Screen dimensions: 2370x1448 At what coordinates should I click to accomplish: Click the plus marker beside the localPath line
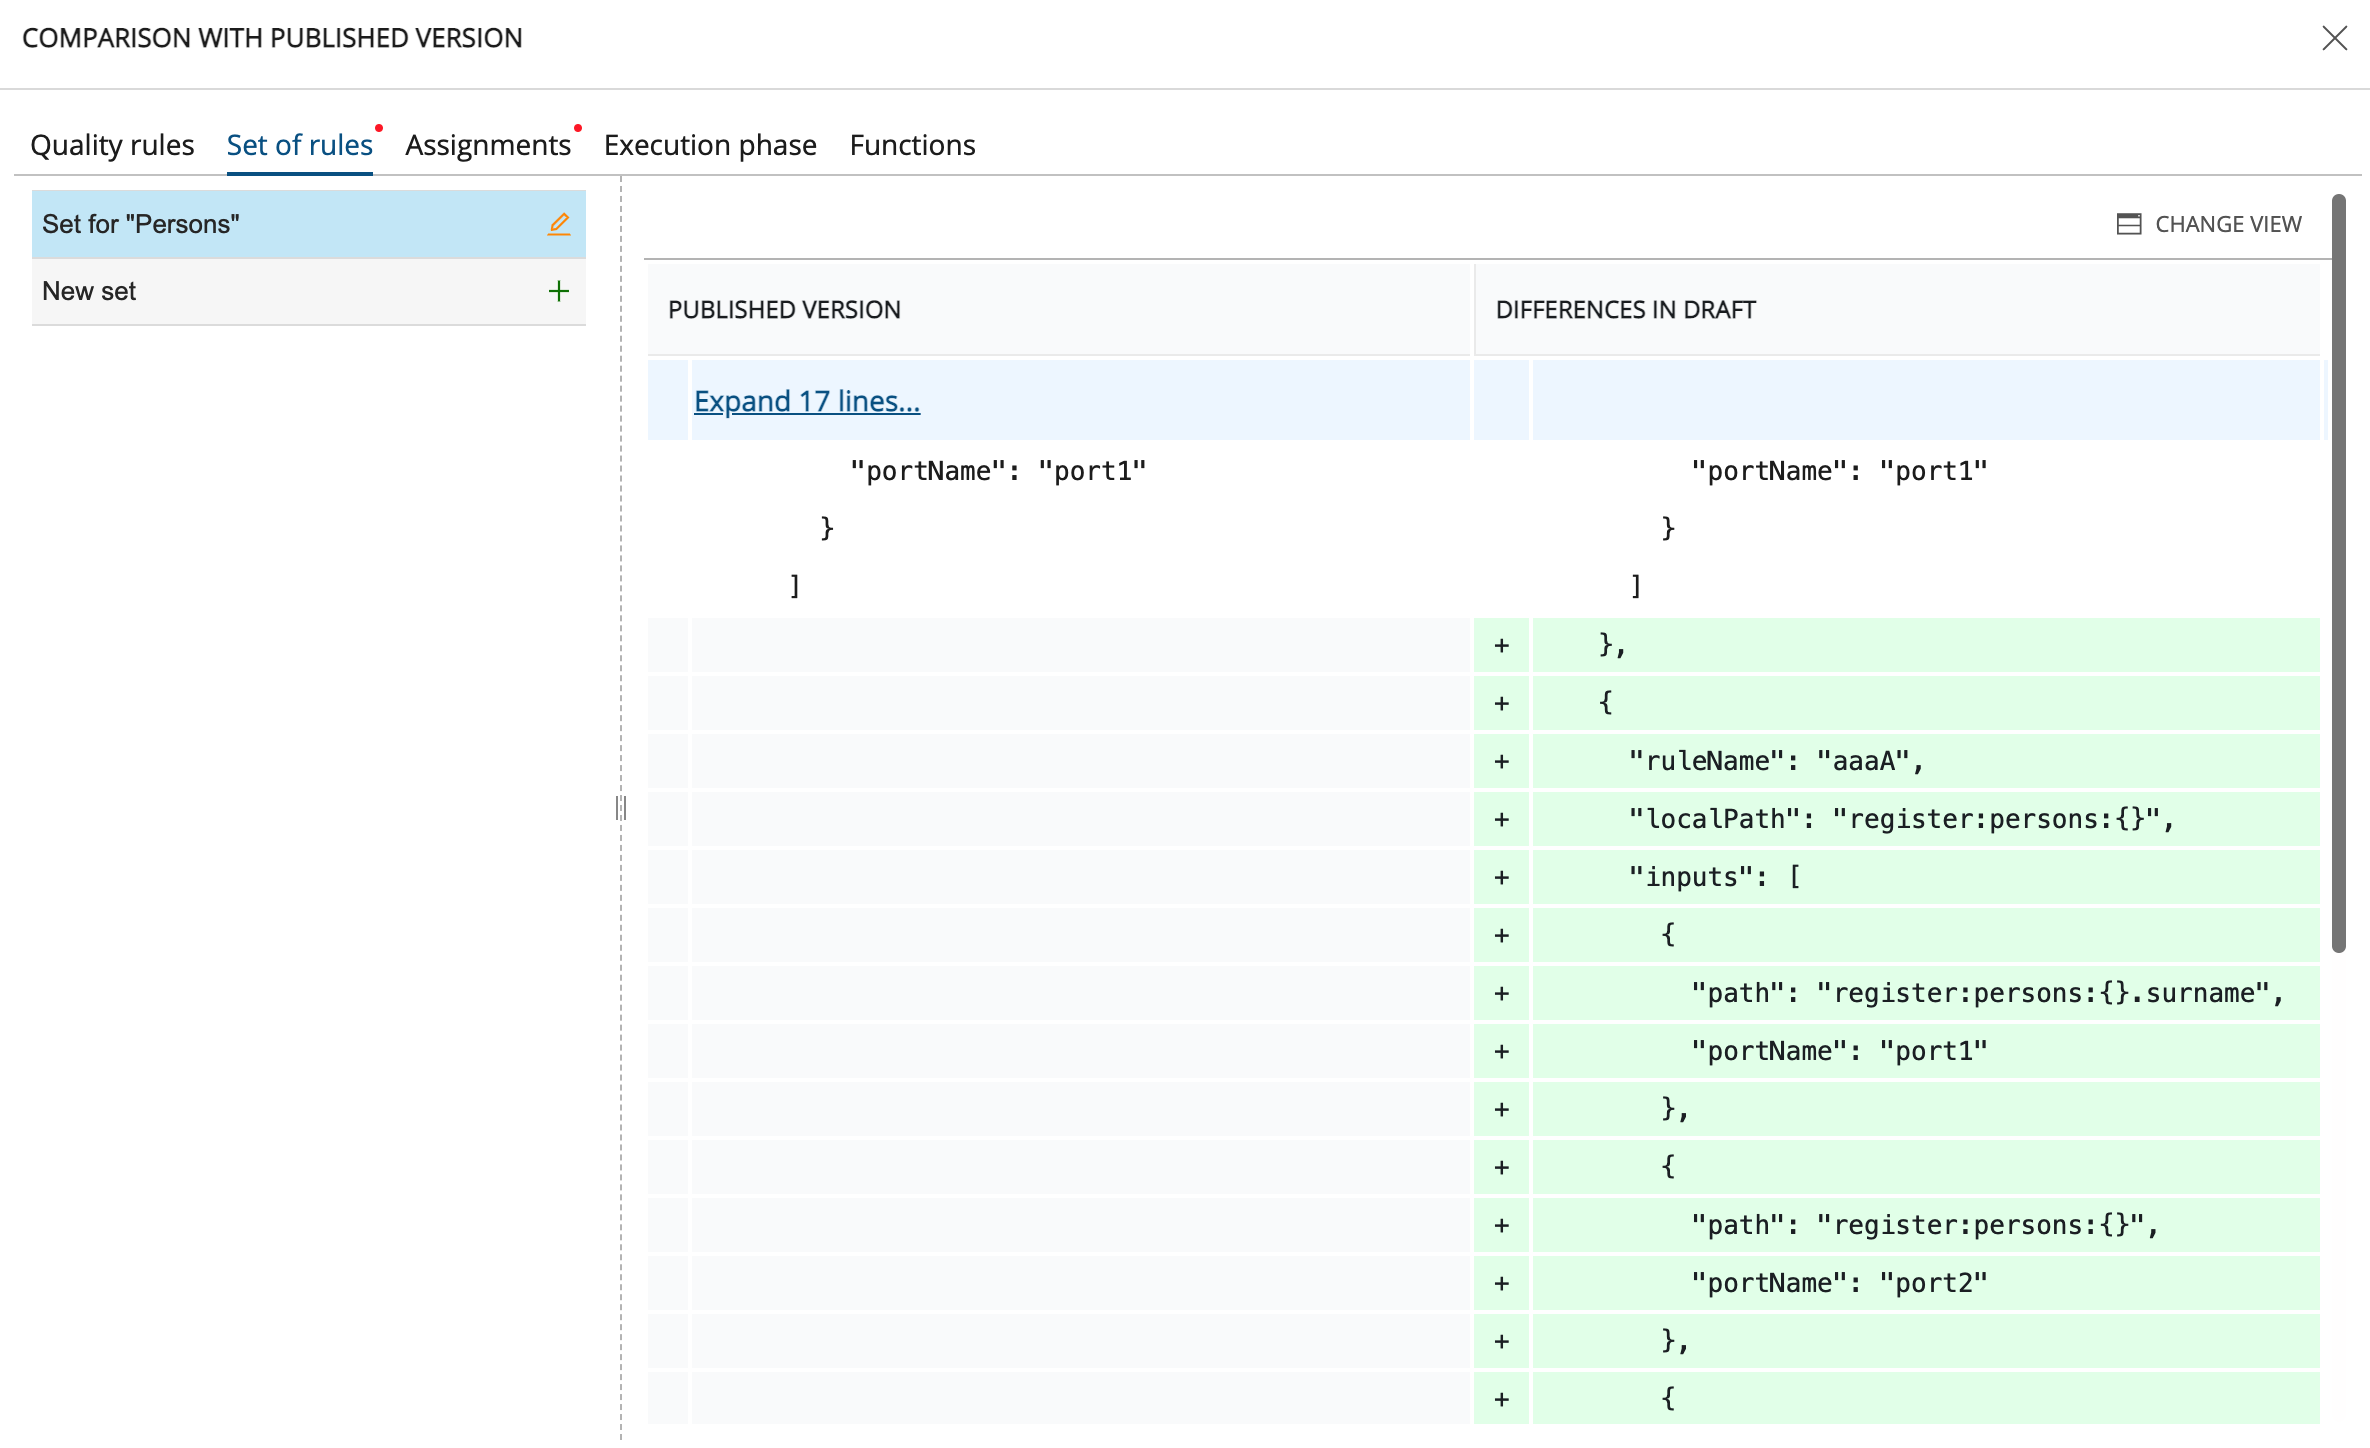(x=1501, y=819)
